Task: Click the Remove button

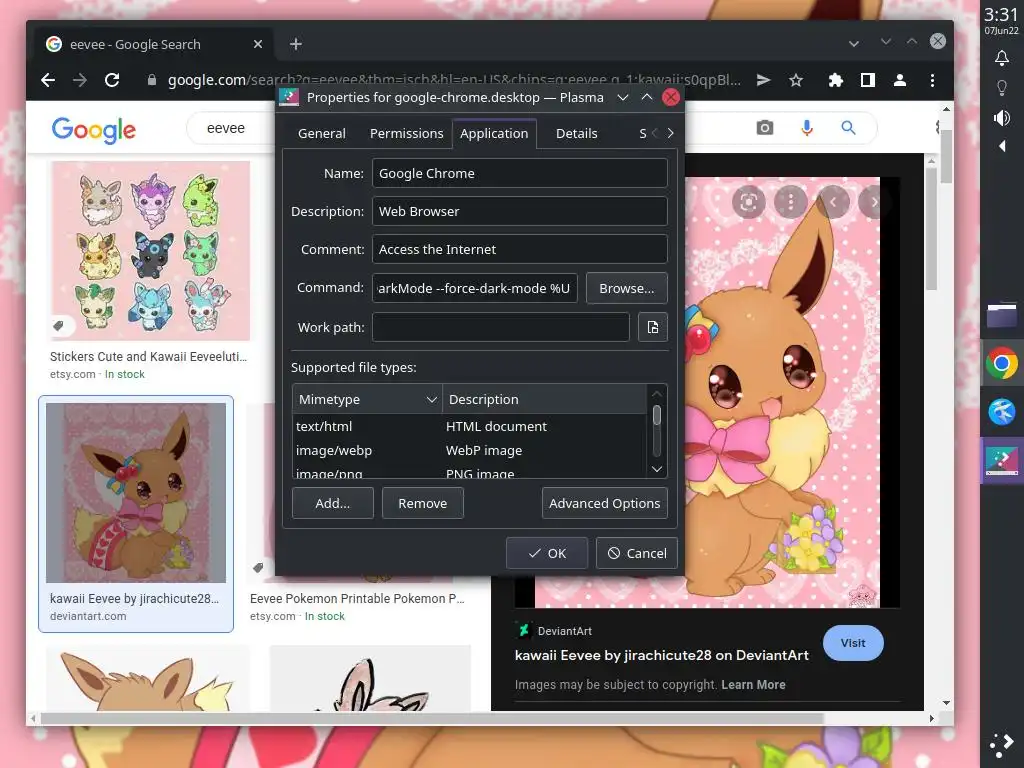Action: click(423, 503)
